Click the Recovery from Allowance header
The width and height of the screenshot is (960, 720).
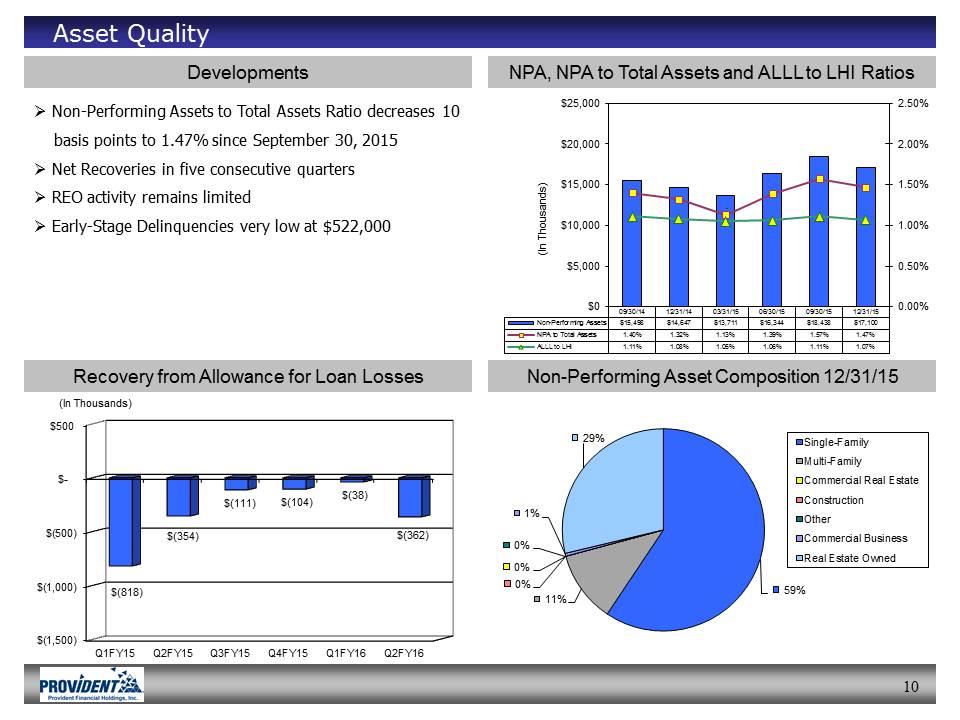tap(247, 376)
